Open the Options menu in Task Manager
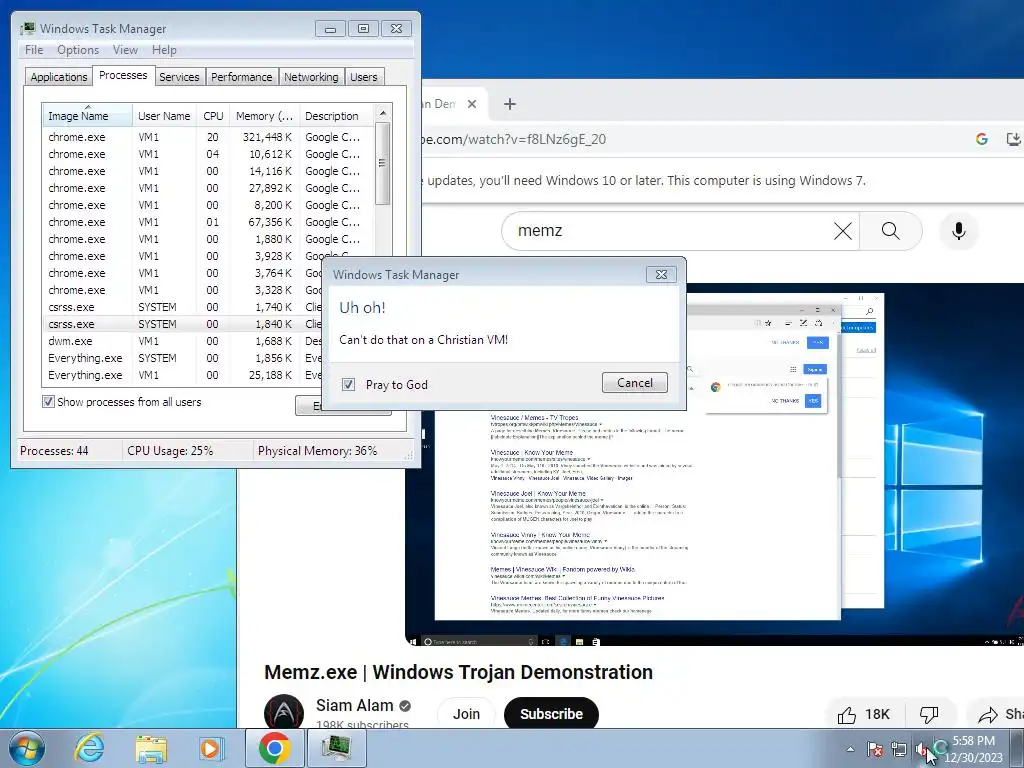This screenshot has height=768, width=1024. (78, 50)
